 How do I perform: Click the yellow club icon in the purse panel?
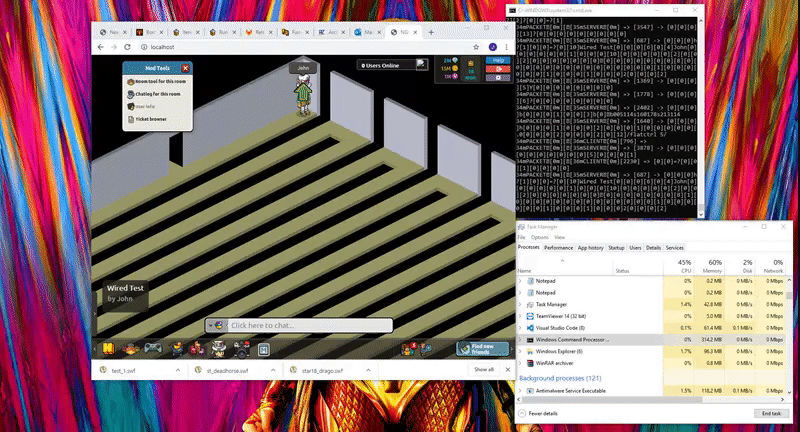pyautogui.click(x=470, y=63)
